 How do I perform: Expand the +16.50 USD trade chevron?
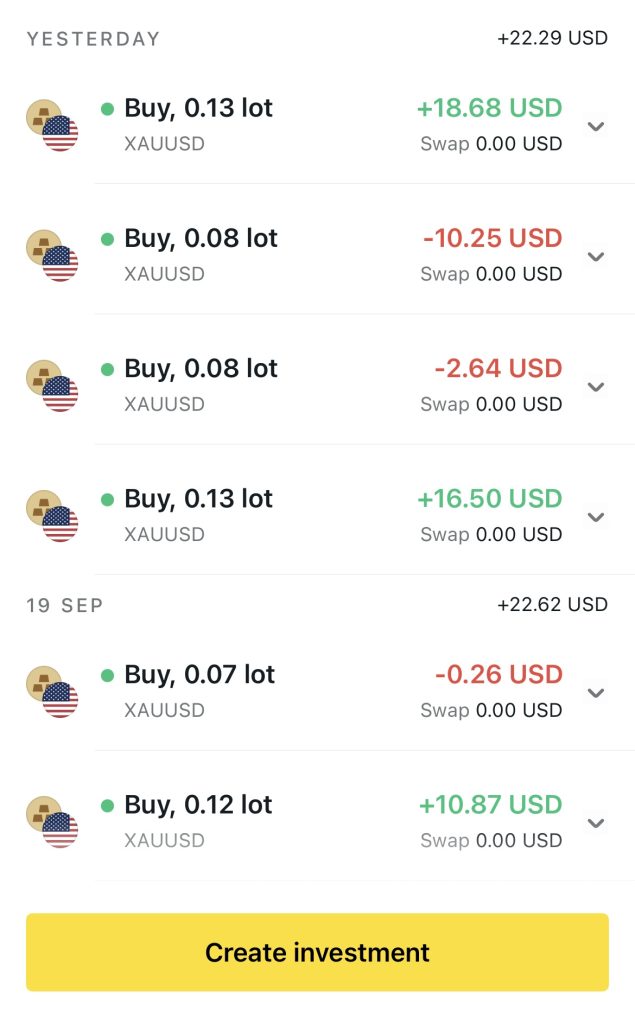coord(596,517)
